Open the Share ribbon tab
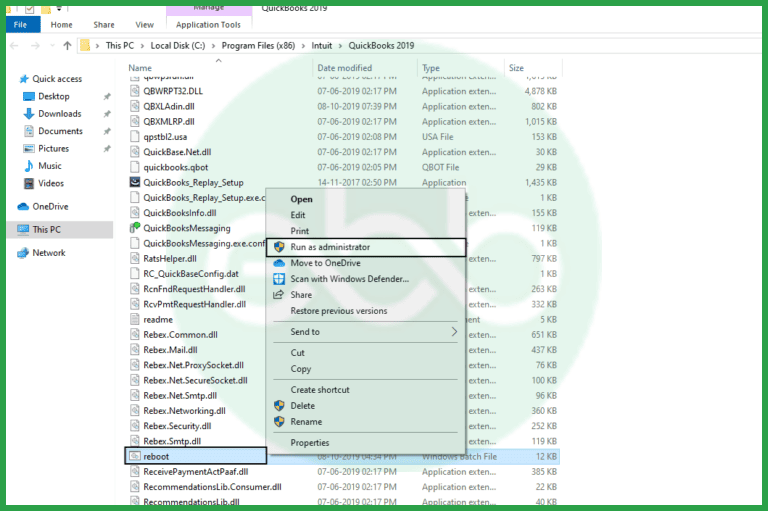 (x=104, y=24)
